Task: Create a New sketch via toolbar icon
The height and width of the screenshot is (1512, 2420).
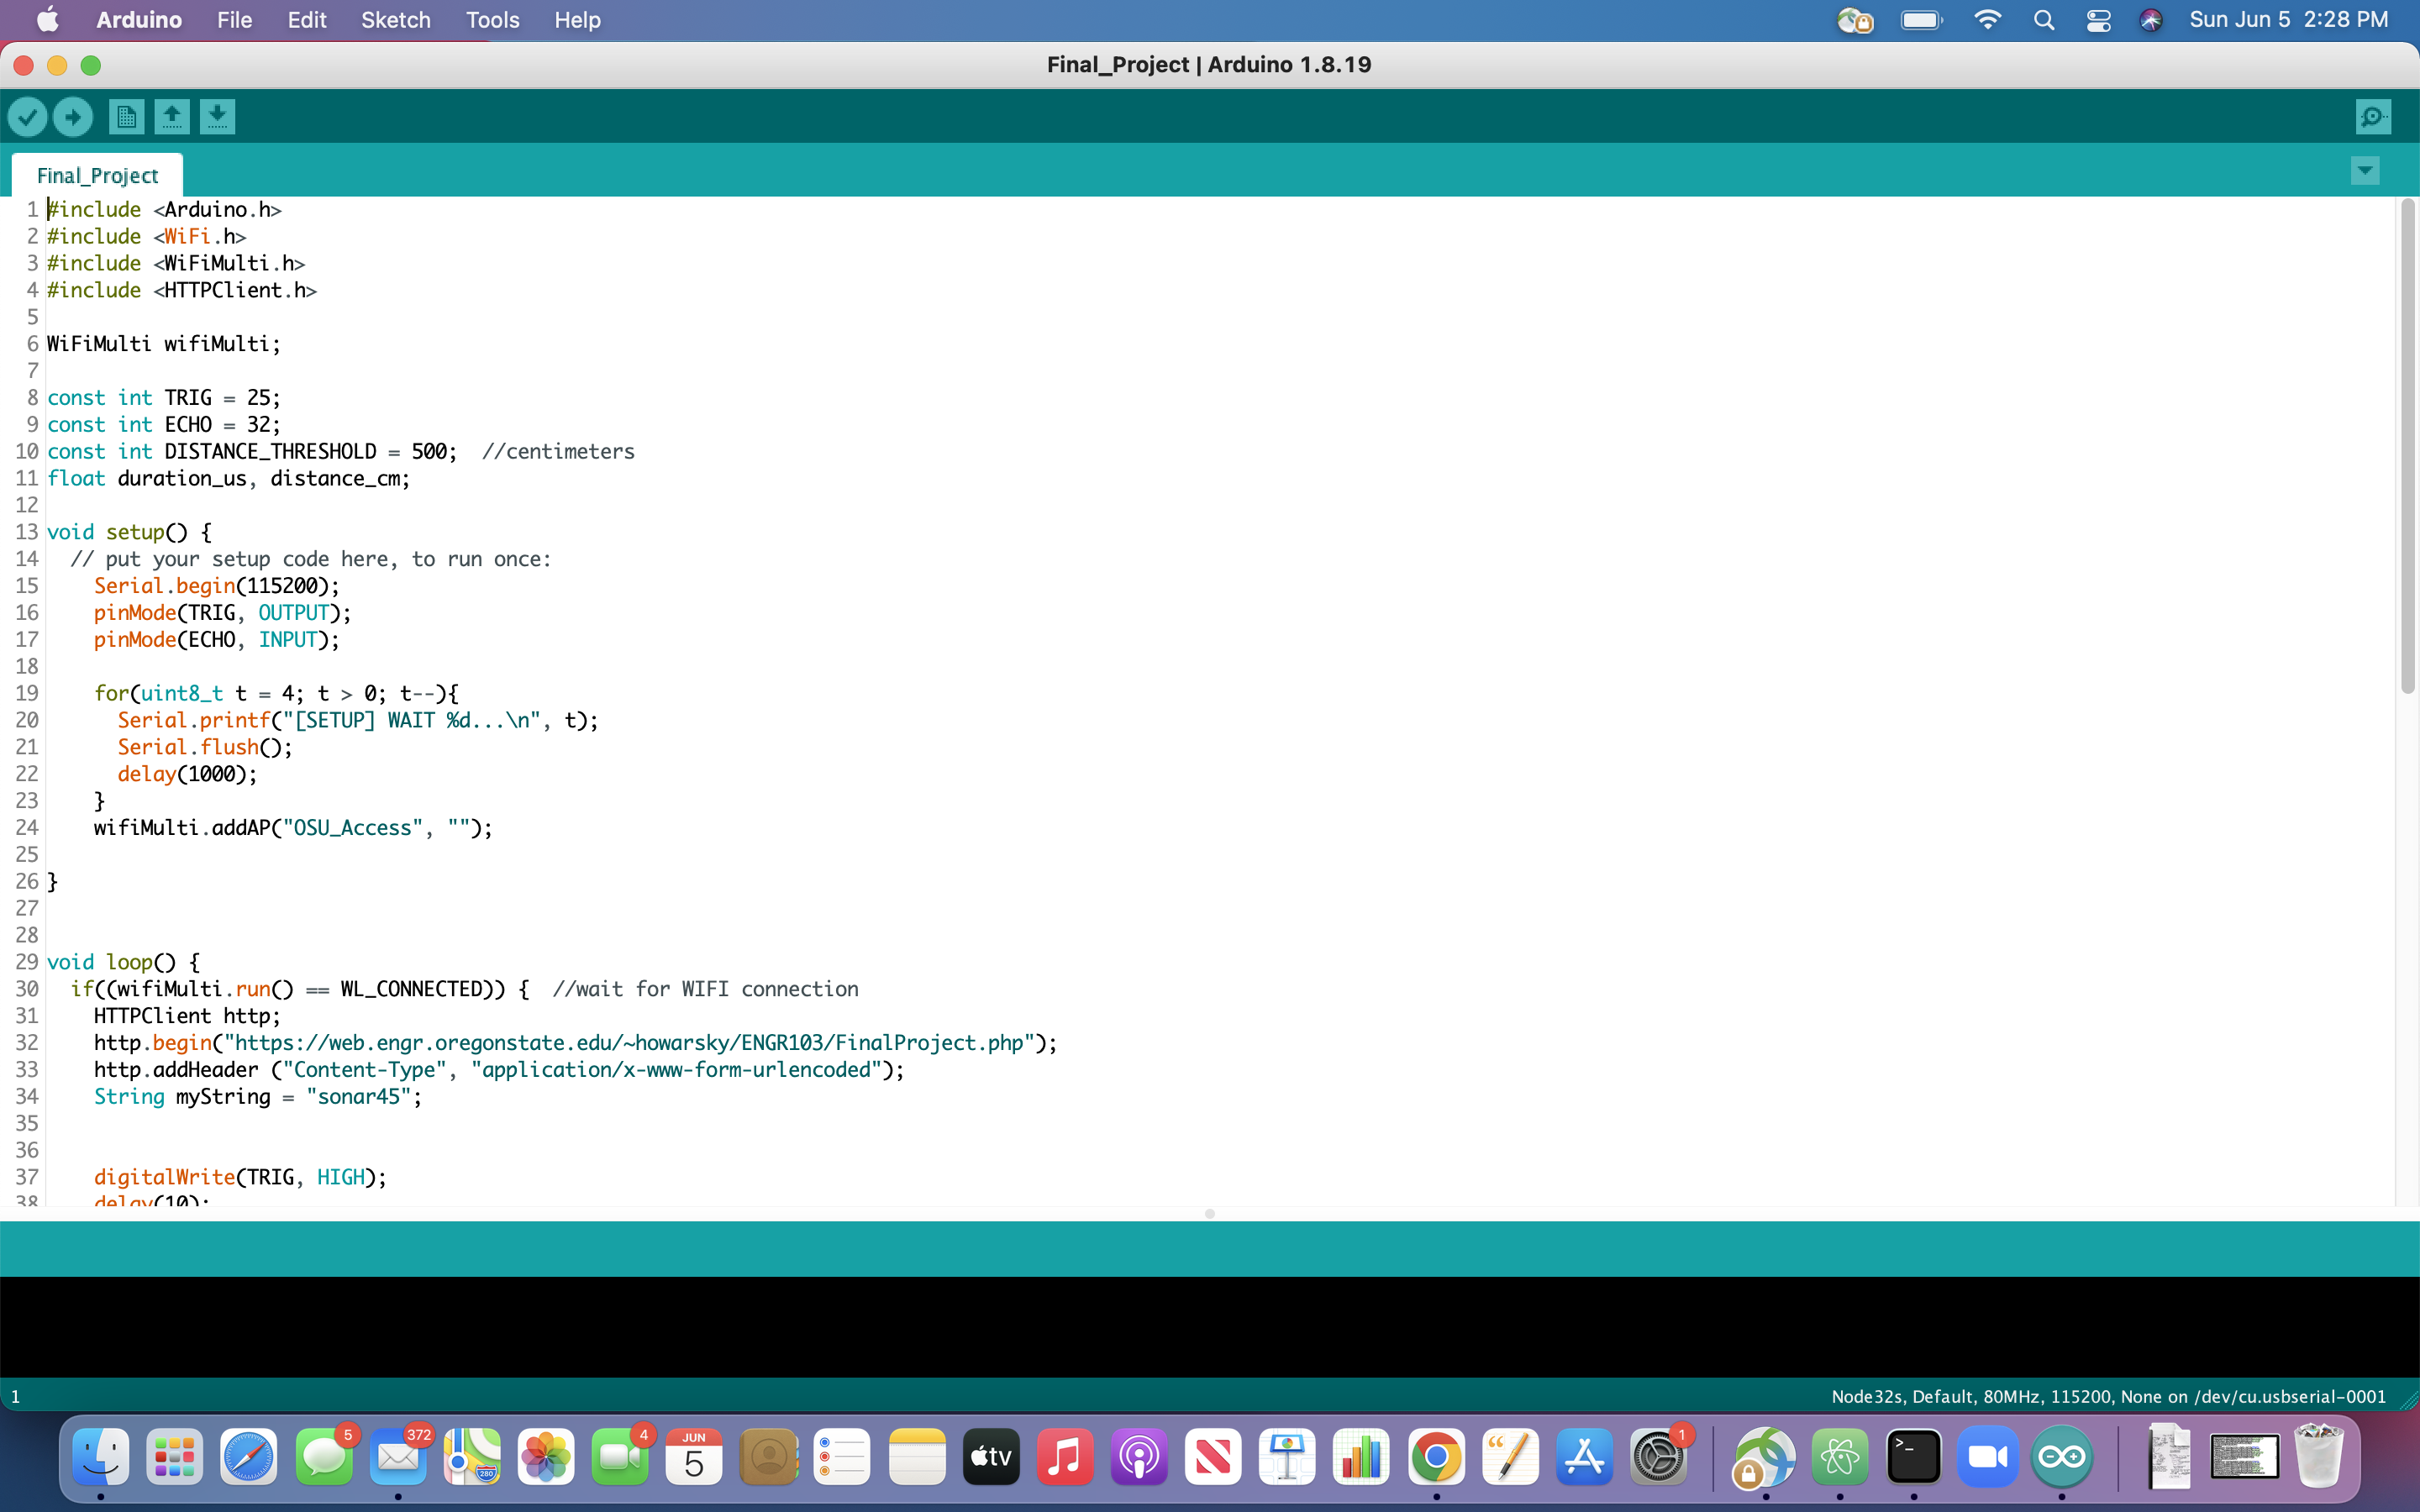Action: 126,117
